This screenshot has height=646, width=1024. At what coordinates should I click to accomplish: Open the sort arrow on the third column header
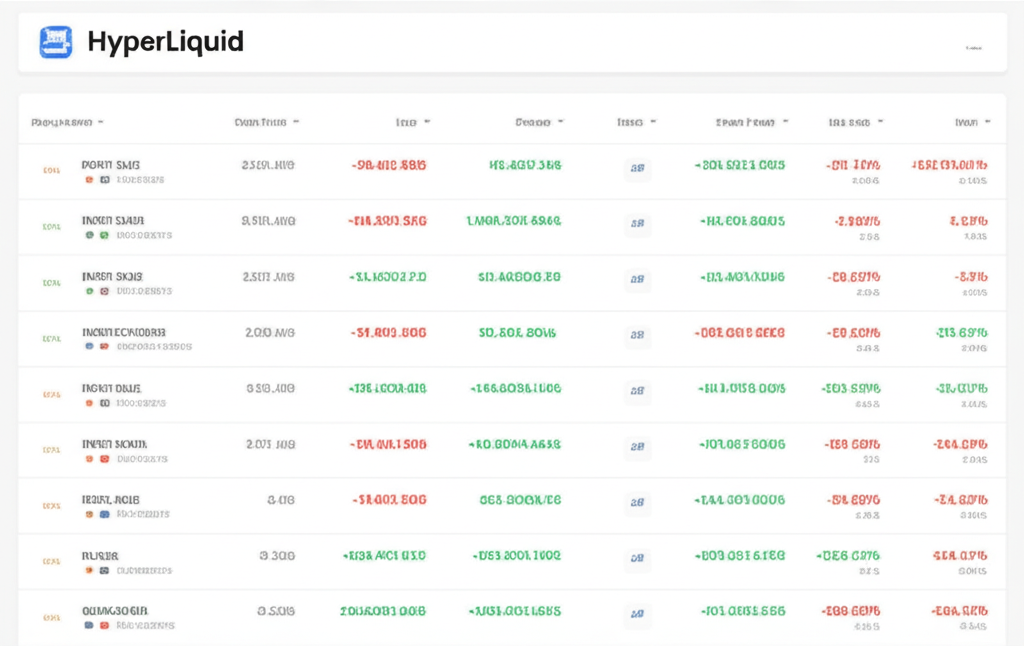pyautogui.click(x=427, y=122)
